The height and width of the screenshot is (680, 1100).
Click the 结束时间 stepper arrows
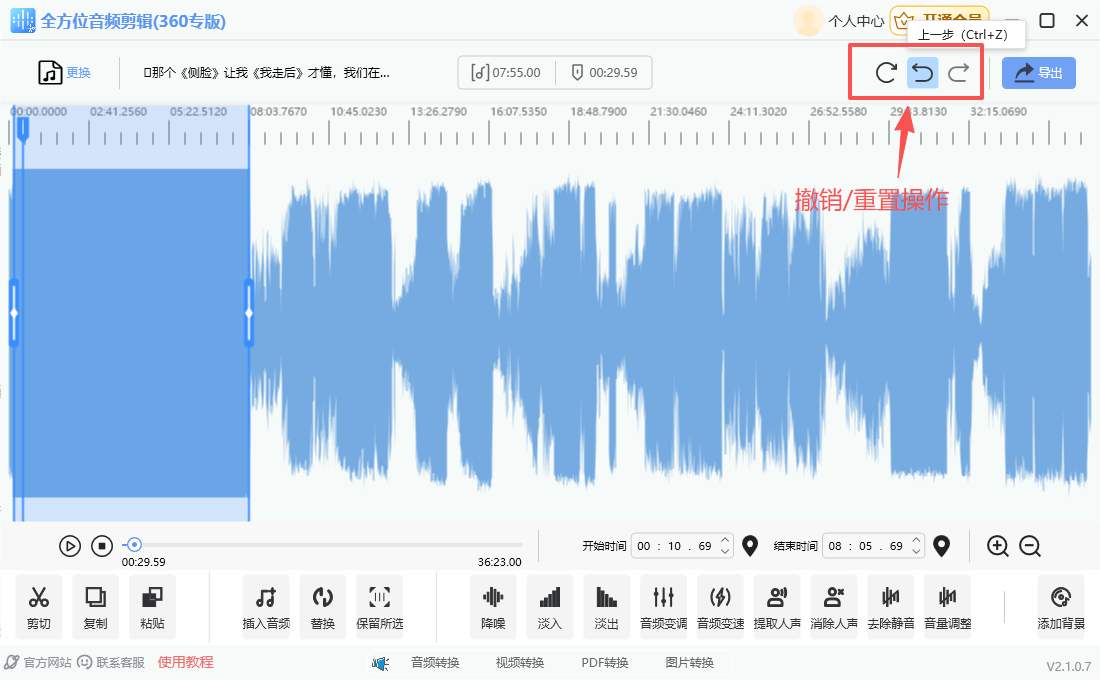tap(917, 546)
